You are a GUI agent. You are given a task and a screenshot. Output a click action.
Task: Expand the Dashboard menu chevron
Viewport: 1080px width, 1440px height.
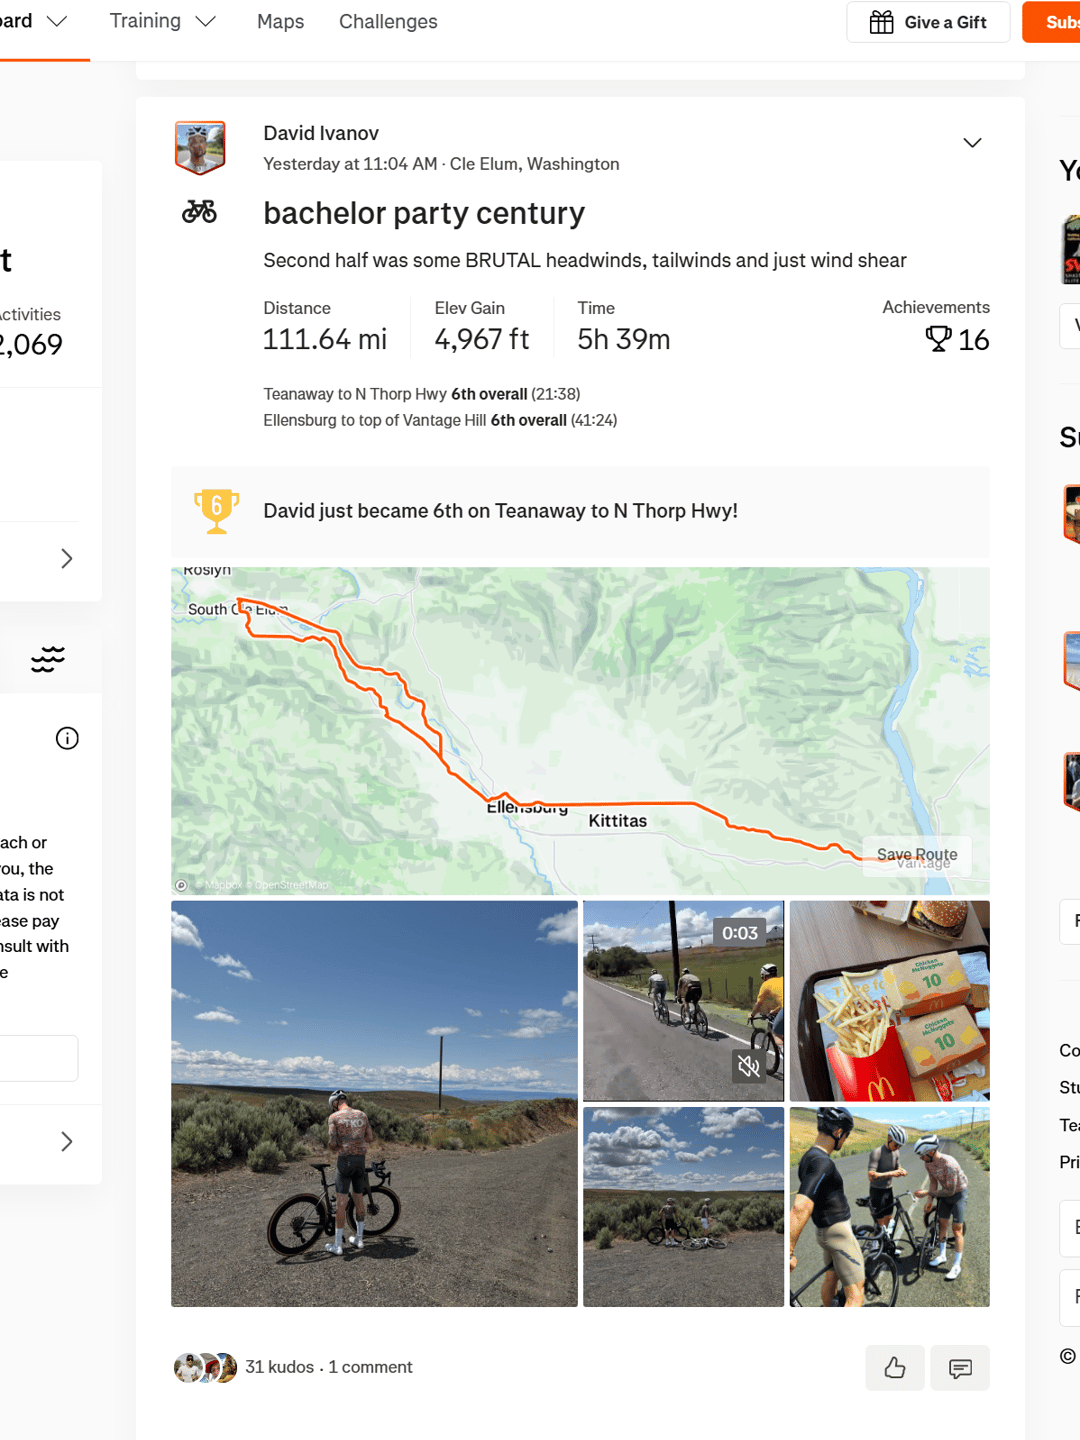point(57,21)
